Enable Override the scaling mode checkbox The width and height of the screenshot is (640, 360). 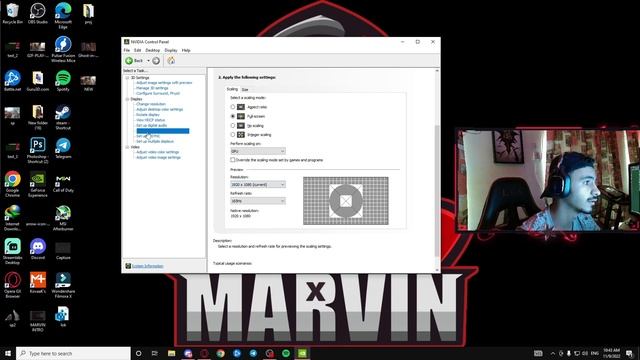click(233, 160)
